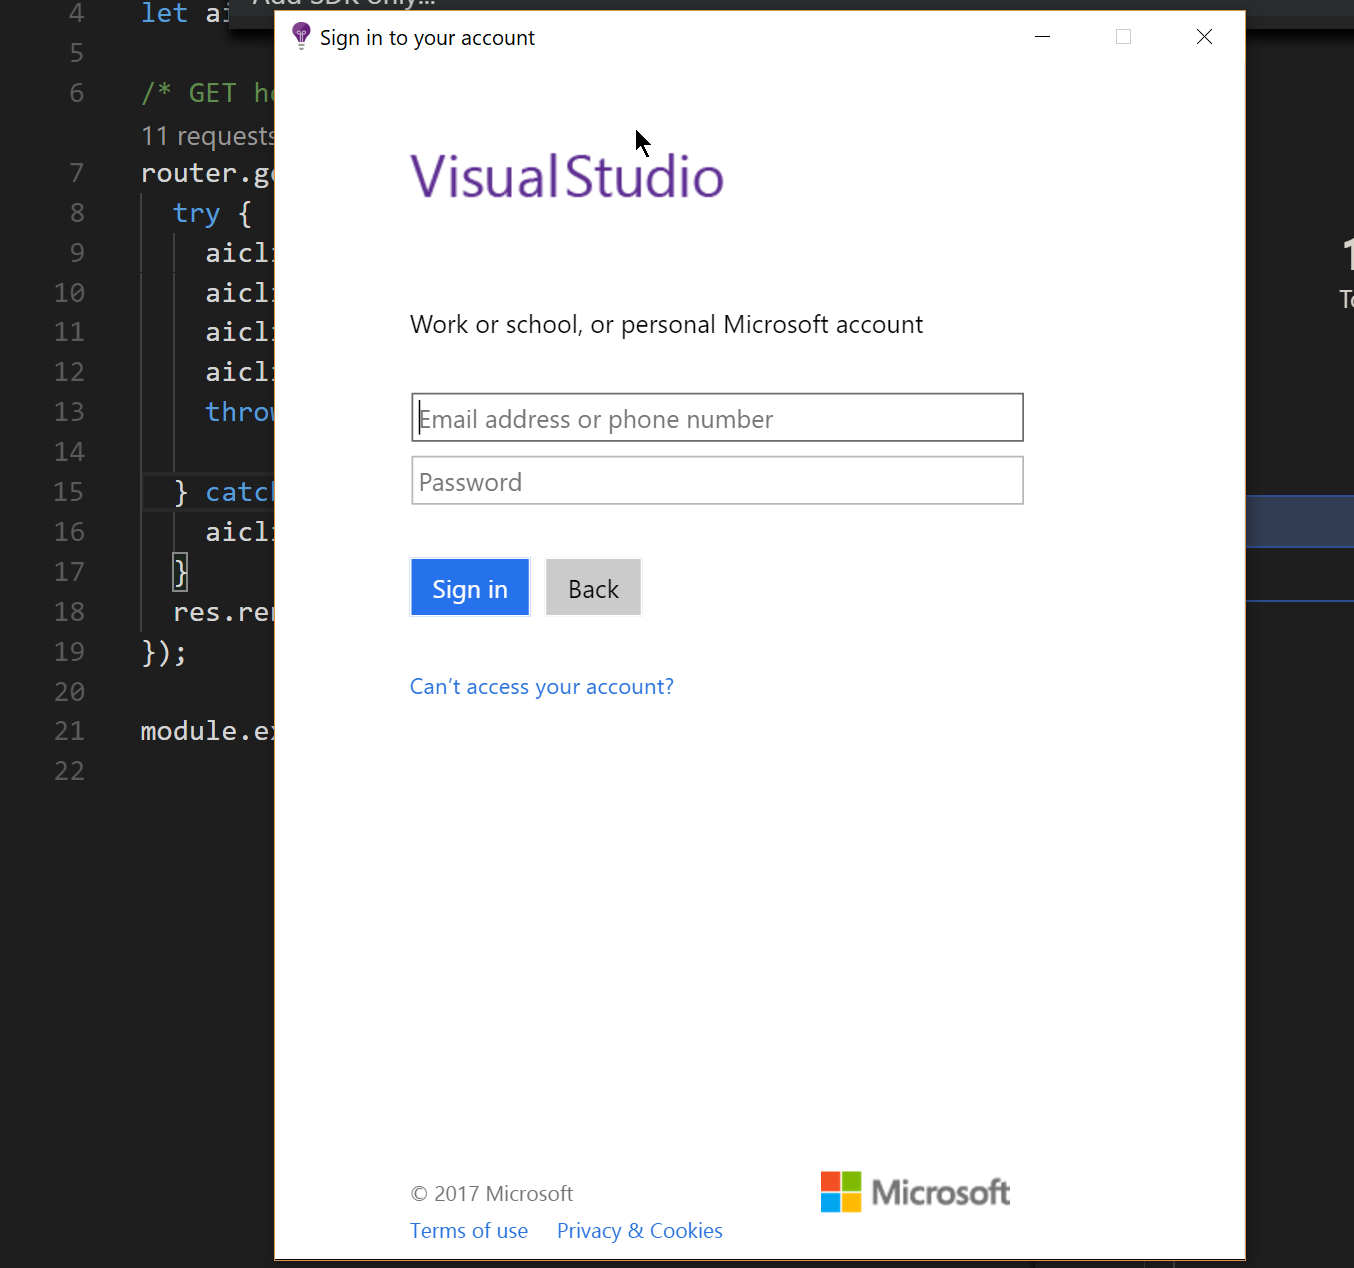Close the Sign in to your account dialog
Screen dimensions: 1354x1268
(x=1204, y=37)
